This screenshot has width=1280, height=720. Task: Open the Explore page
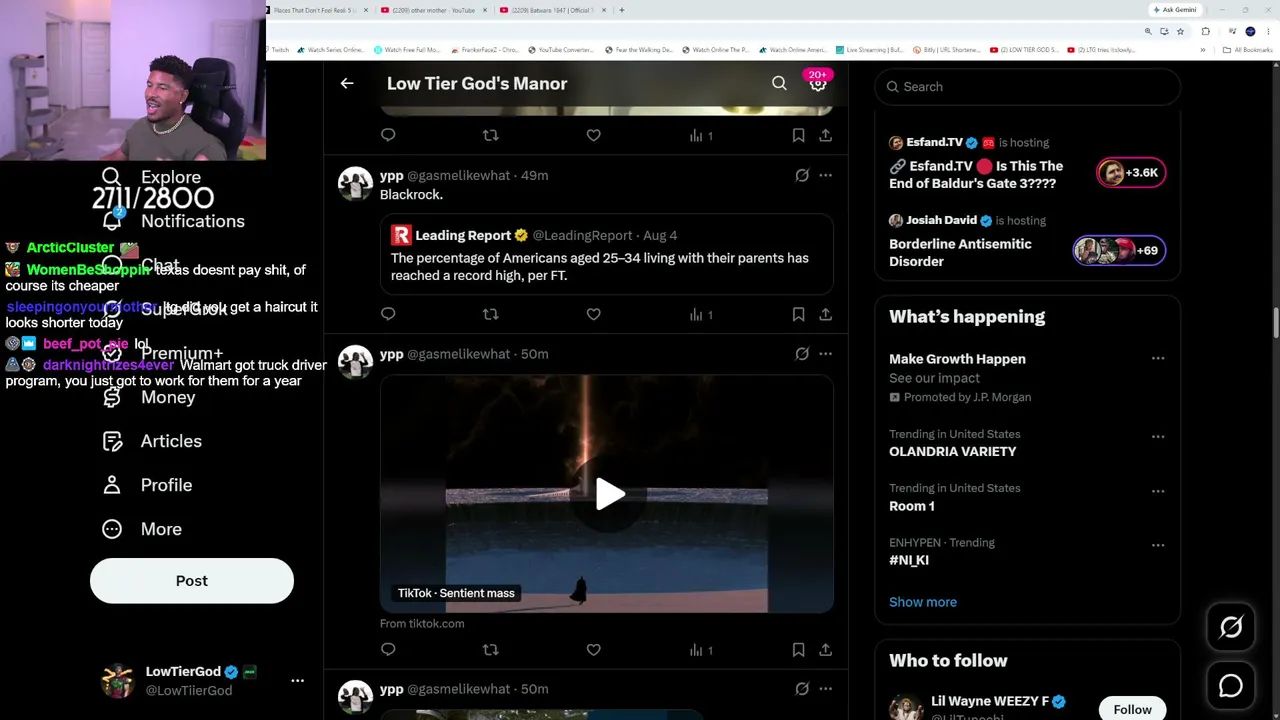click(x=152, y=178)
